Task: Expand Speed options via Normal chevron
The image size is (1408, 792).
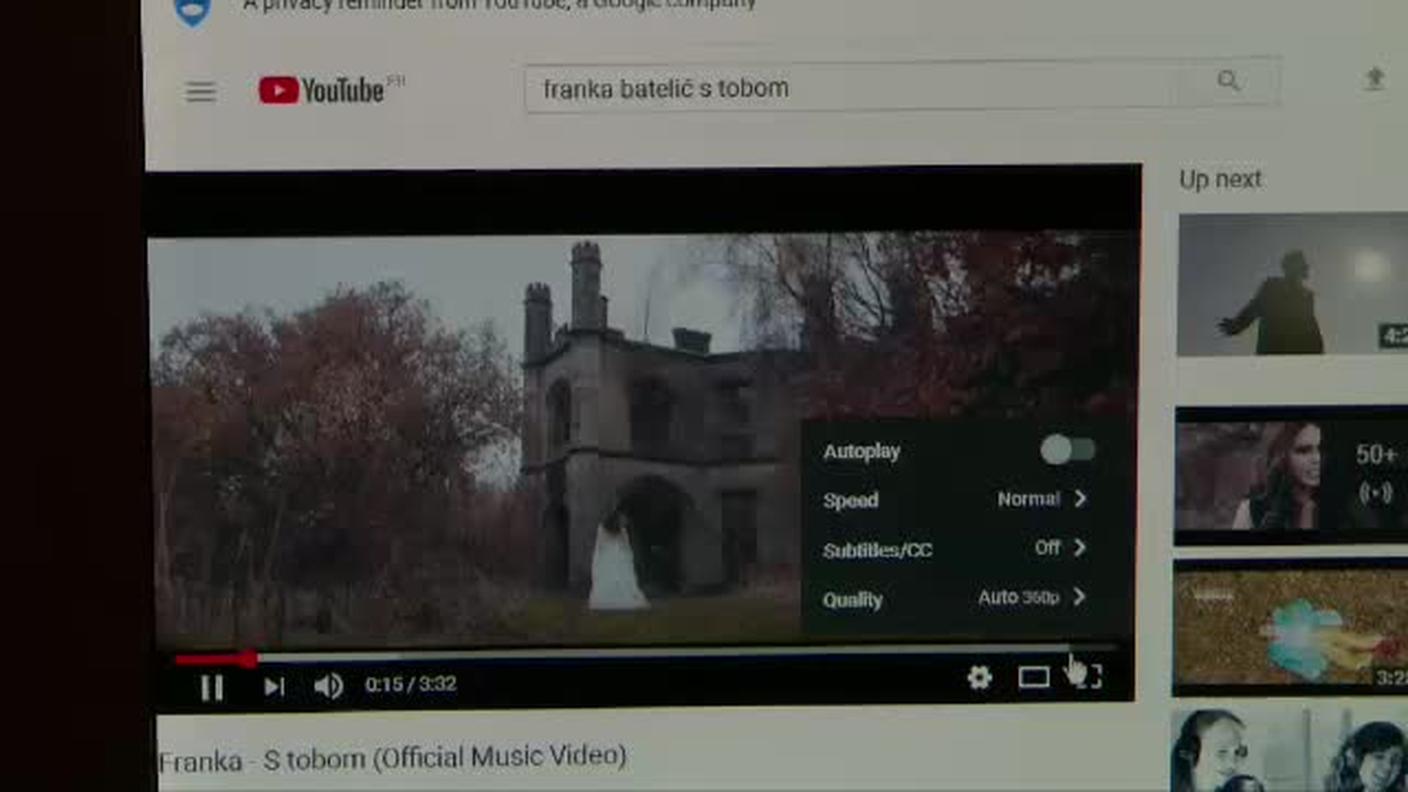Action: tap(1080, 498)
